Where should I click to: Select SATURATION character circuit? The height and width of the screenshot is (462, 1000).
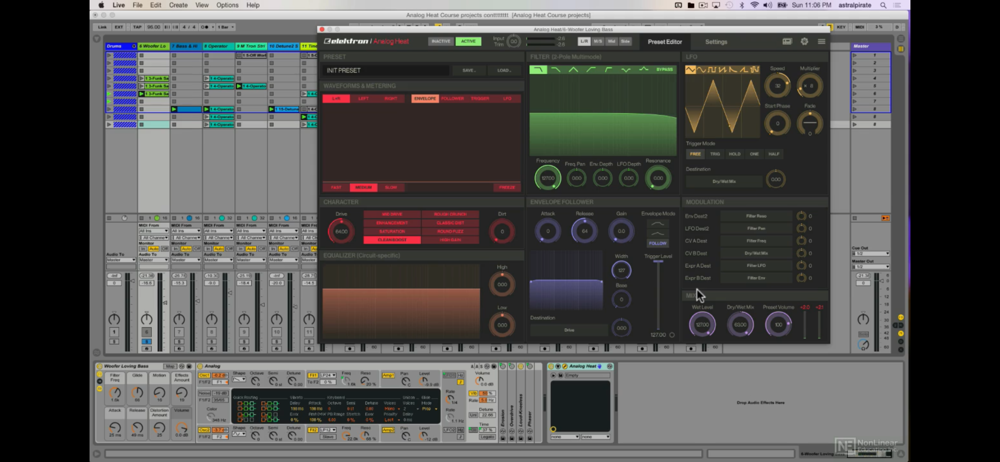[x=392, y=232]
